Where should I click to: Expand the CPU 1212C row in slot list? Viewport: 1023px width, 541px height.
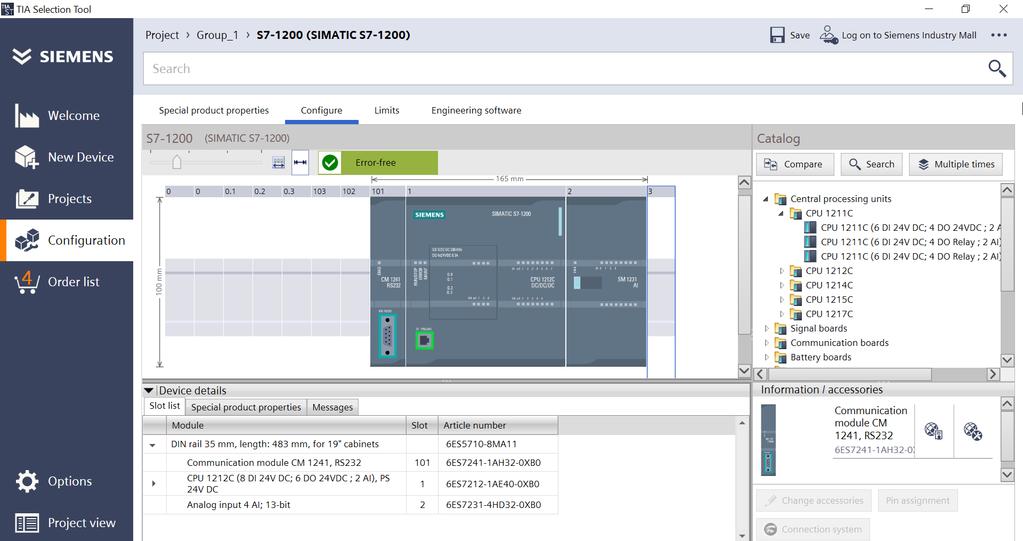tap(153, 484)
